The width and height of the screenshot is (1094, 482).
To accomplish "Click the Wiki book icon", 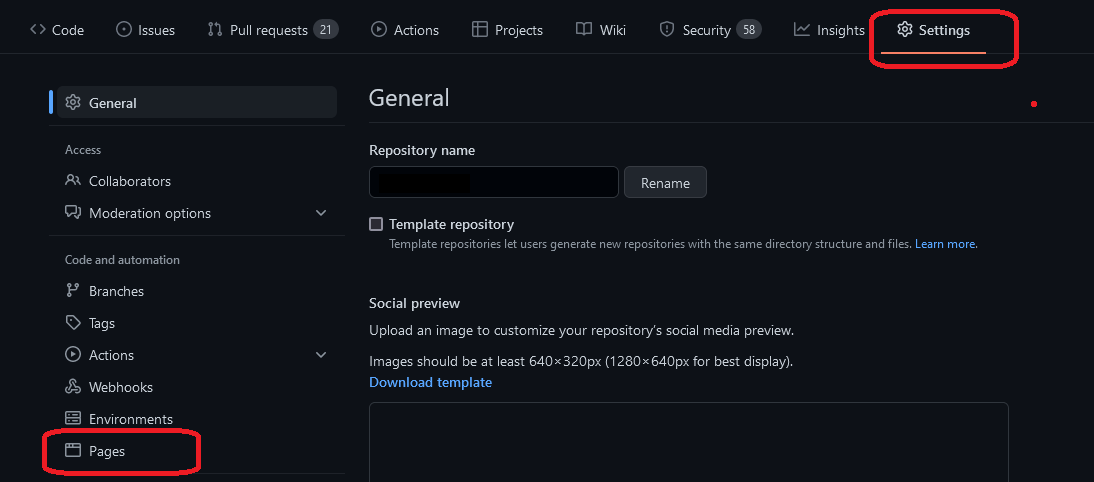I will click(584, 30).
